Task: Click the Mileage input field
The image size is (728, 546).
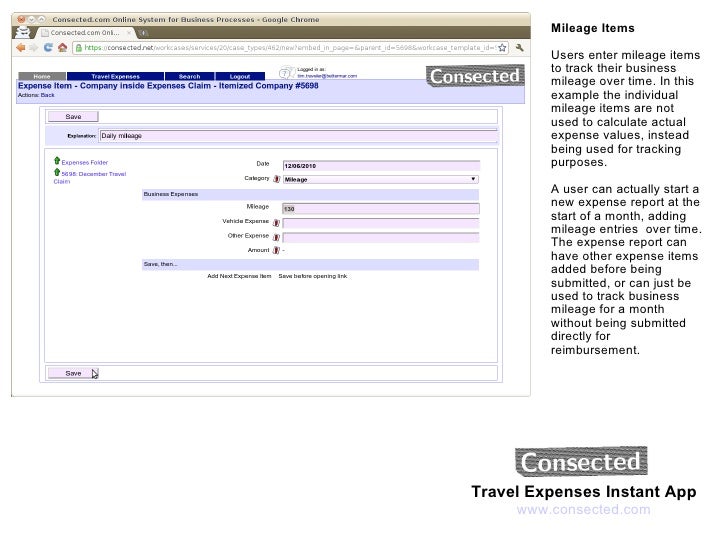Action: [x=381, y=208]
